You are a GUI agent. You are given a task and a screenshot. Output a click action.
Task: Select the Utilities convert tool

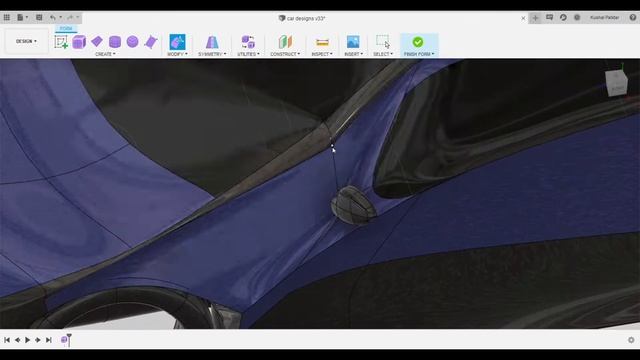click(x=248, y=42)
